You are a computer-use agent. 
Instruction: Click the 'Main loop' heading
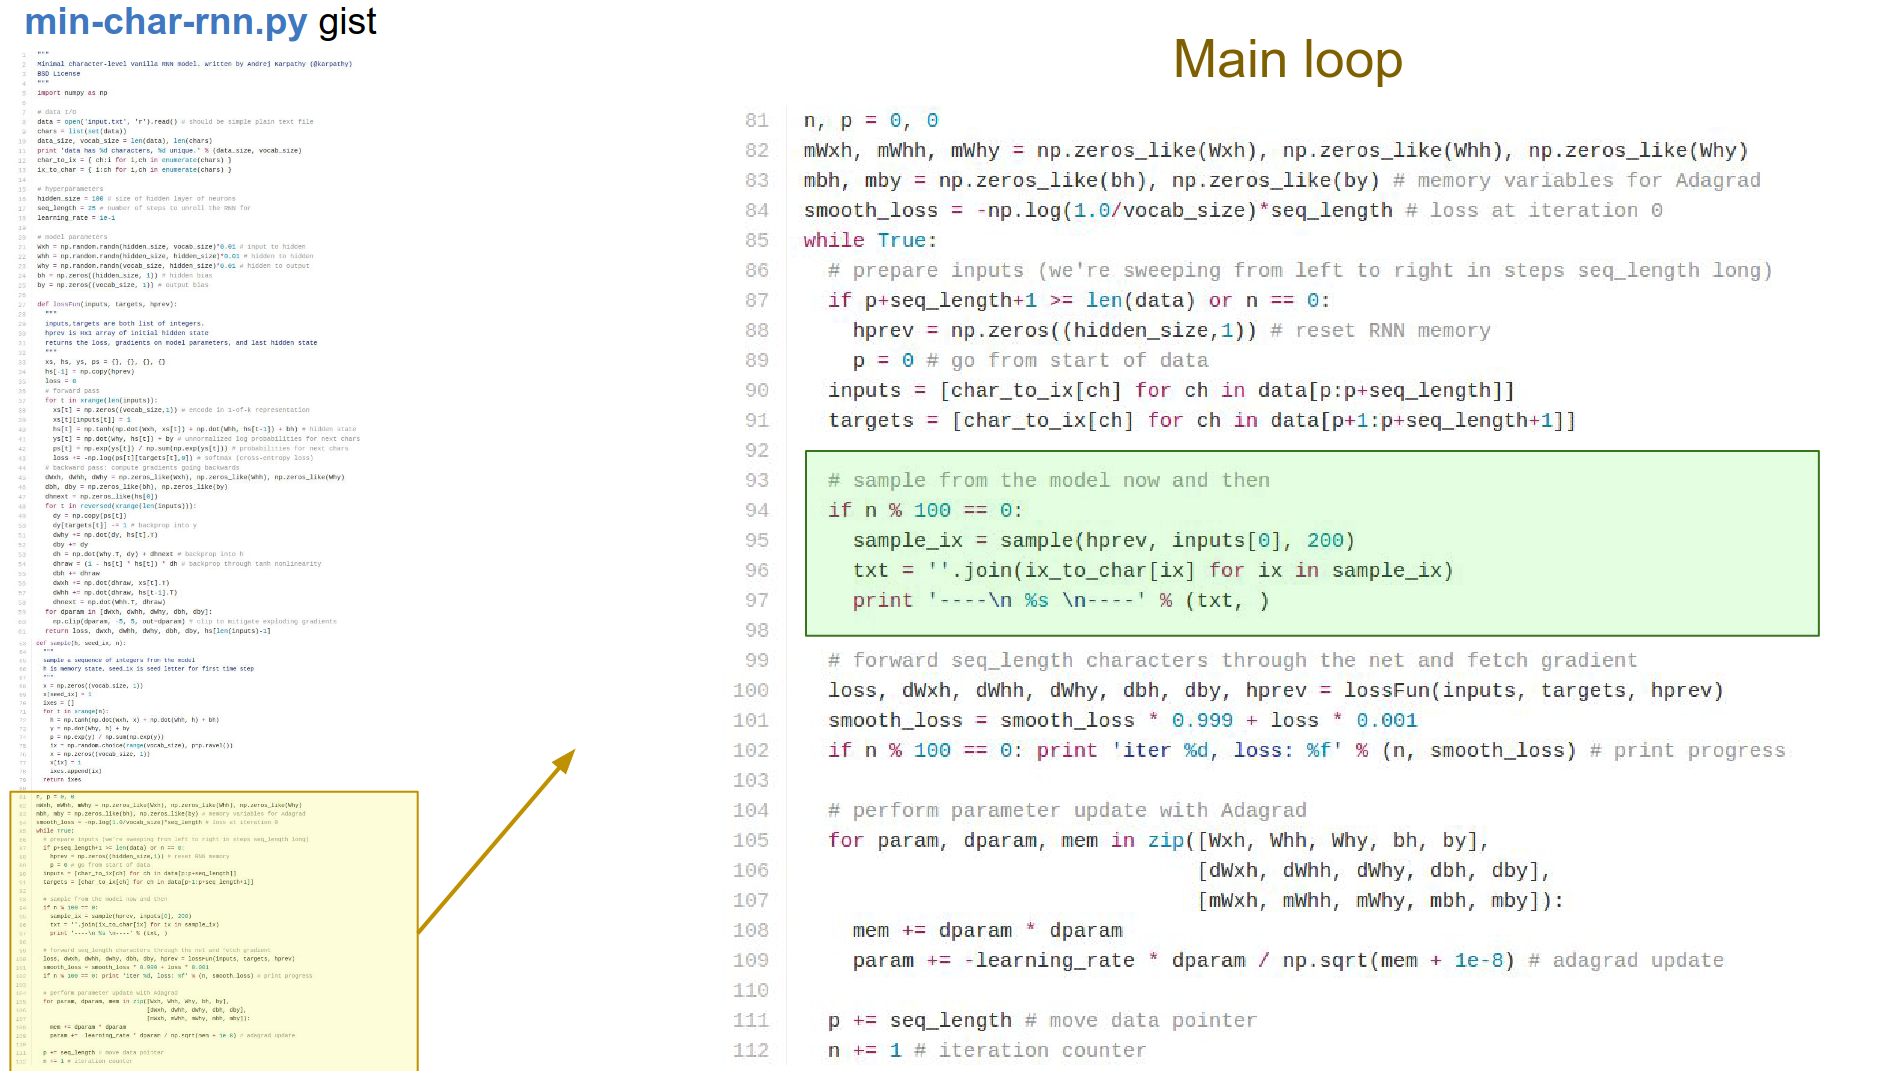[1287, 60]
